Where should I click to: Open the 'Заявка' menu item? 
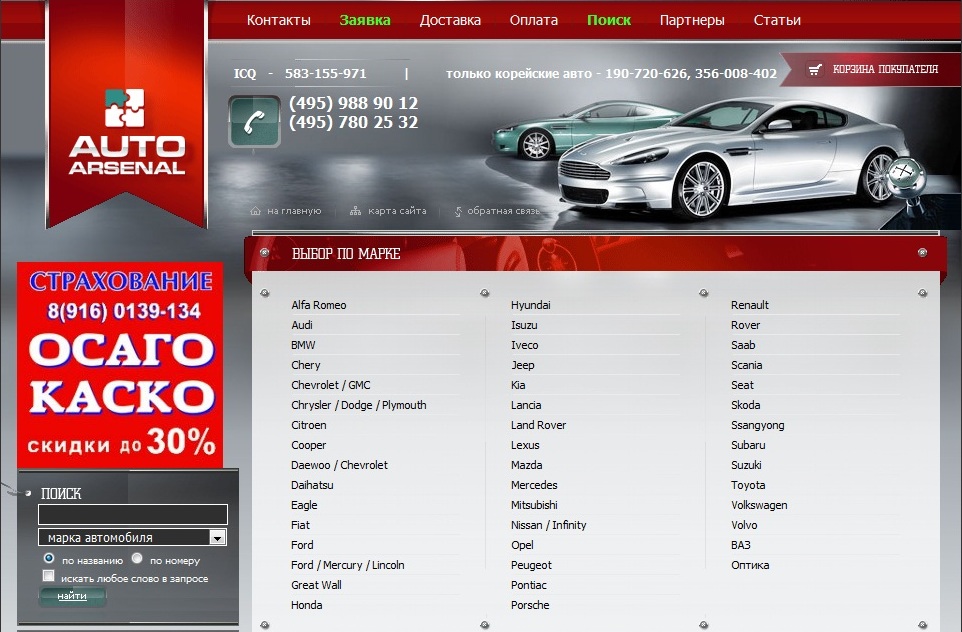tap(364, 20)
